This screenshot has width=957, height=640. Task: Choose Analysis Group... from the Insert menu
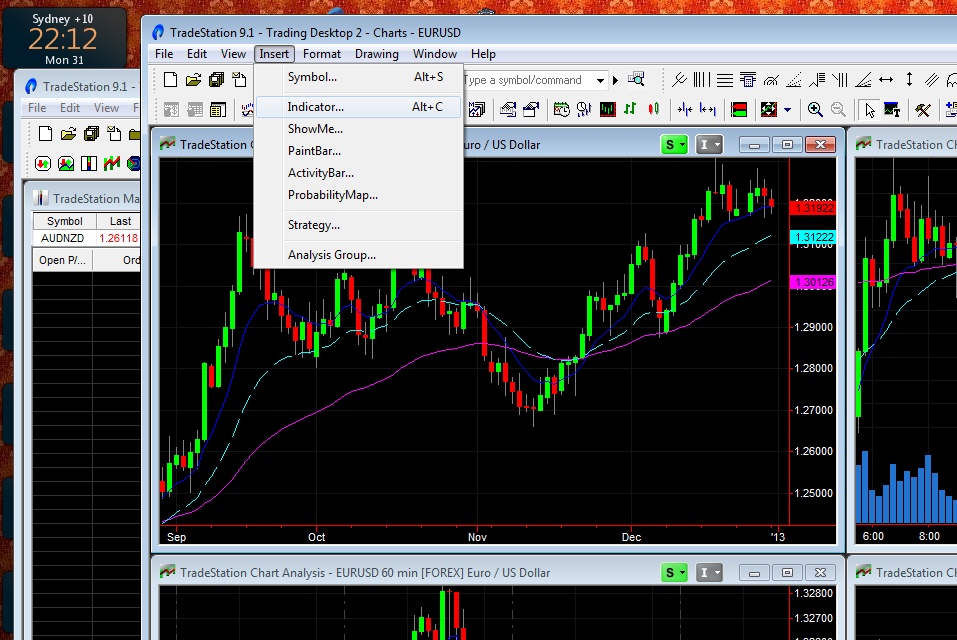point(359,254)
